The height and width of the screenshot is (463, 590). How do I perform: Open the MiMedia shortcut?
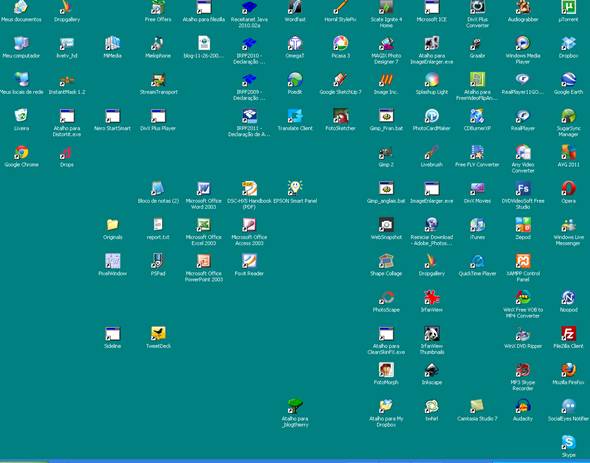(112, 43)
